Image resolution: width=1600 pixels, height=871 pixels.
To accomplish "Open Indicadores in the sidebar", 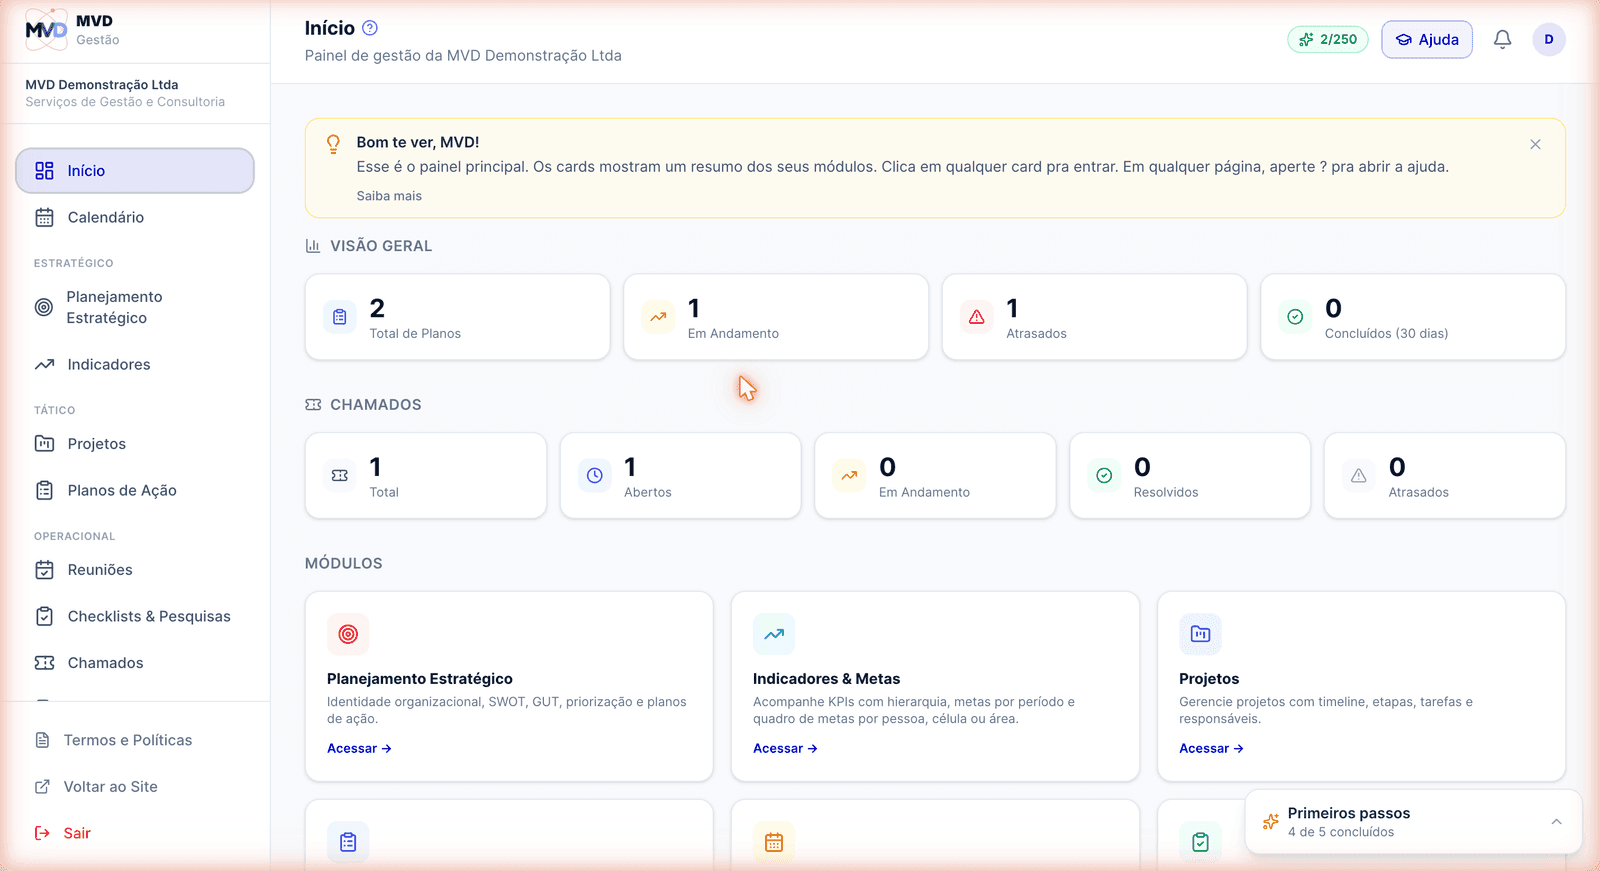I will coord(135,365).
